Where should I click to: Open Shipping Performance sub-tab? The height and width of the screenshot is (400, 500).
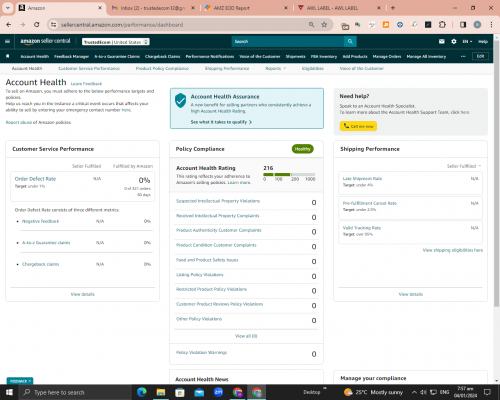(x=227, y=68)
